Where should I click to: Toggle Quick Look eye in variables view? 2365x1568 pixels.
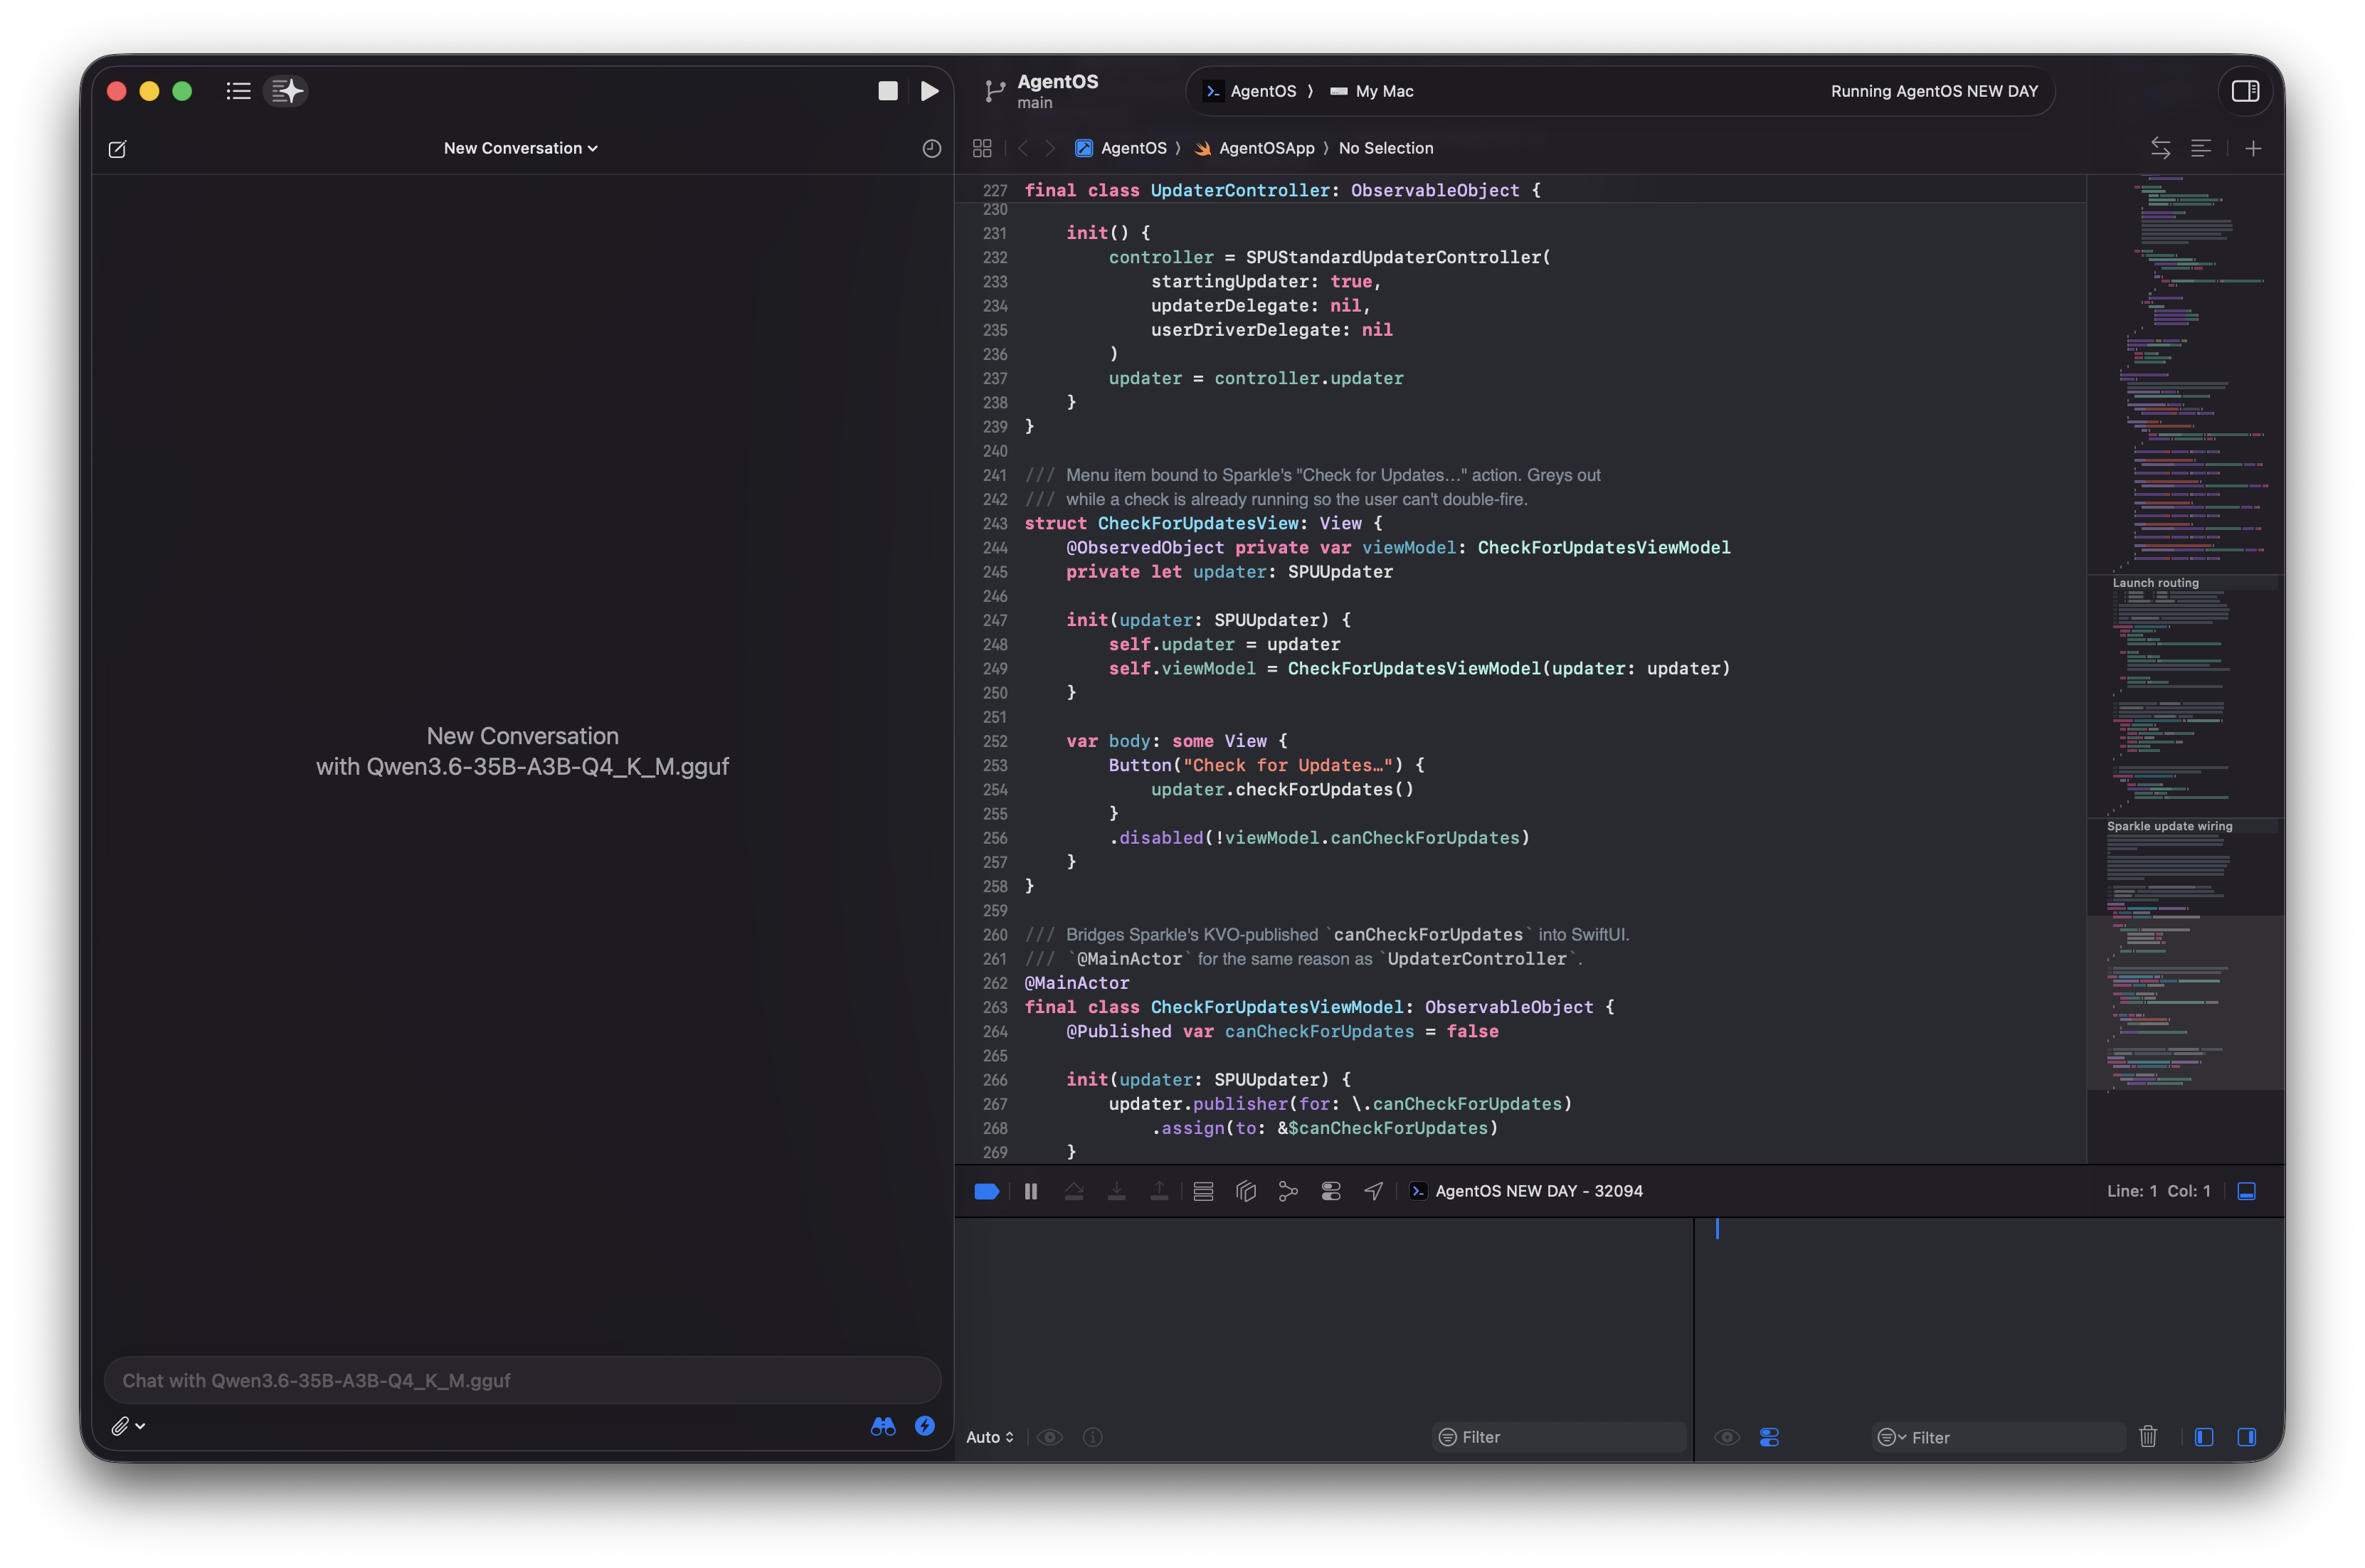[1049, 1437]
